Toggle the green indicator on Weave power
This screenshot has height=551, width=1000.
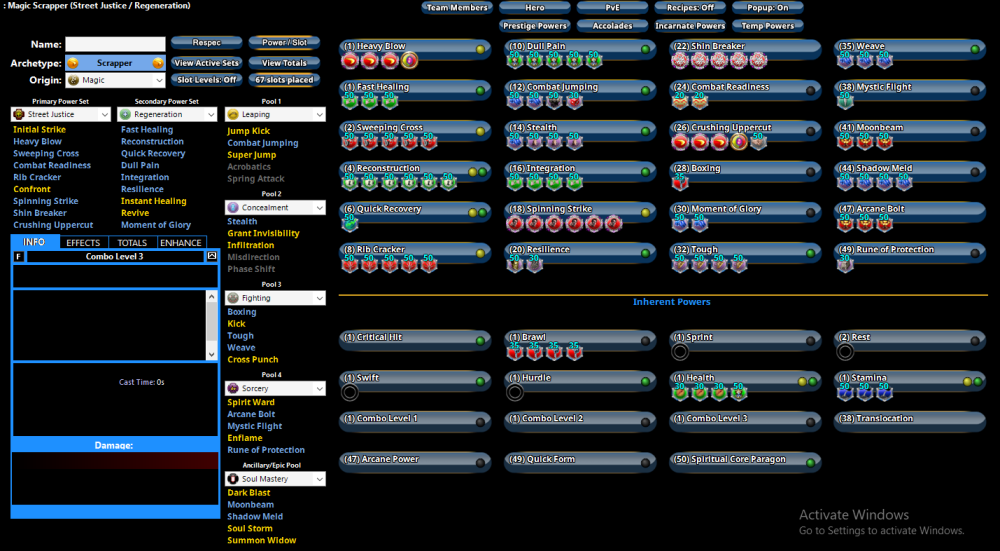click(975, 48)
